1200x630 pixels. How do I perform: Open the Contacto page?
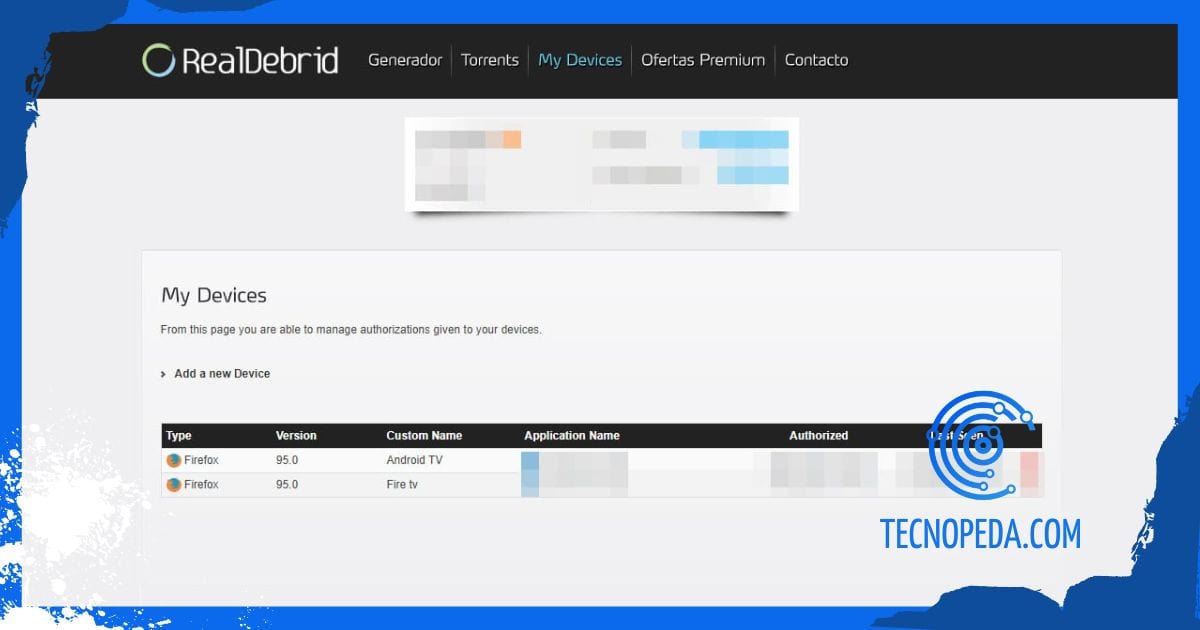[816, 60]
